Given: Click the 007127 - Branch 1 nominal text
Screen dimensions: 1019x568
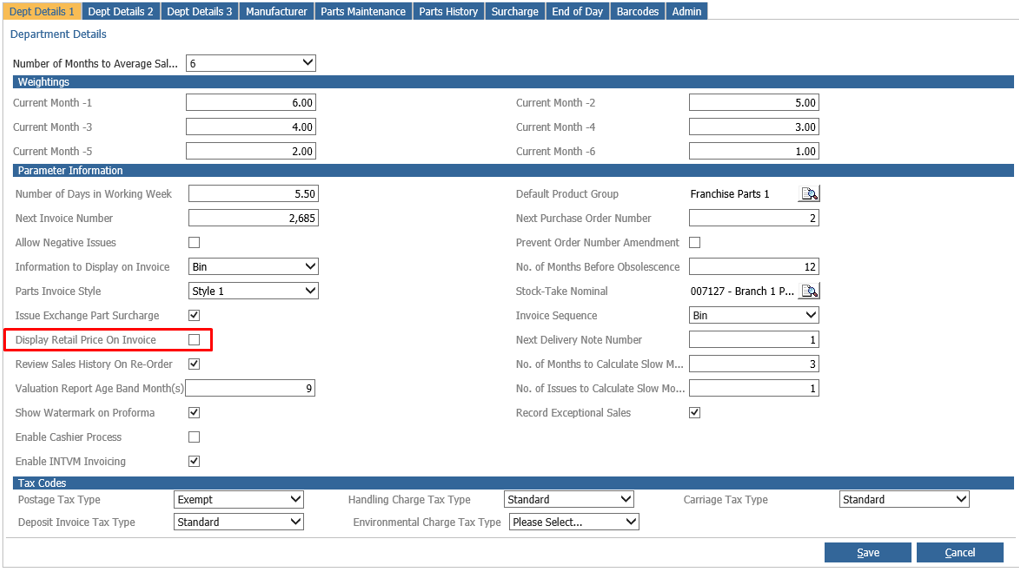Looking at the screenshot, I should coord(742,291).
